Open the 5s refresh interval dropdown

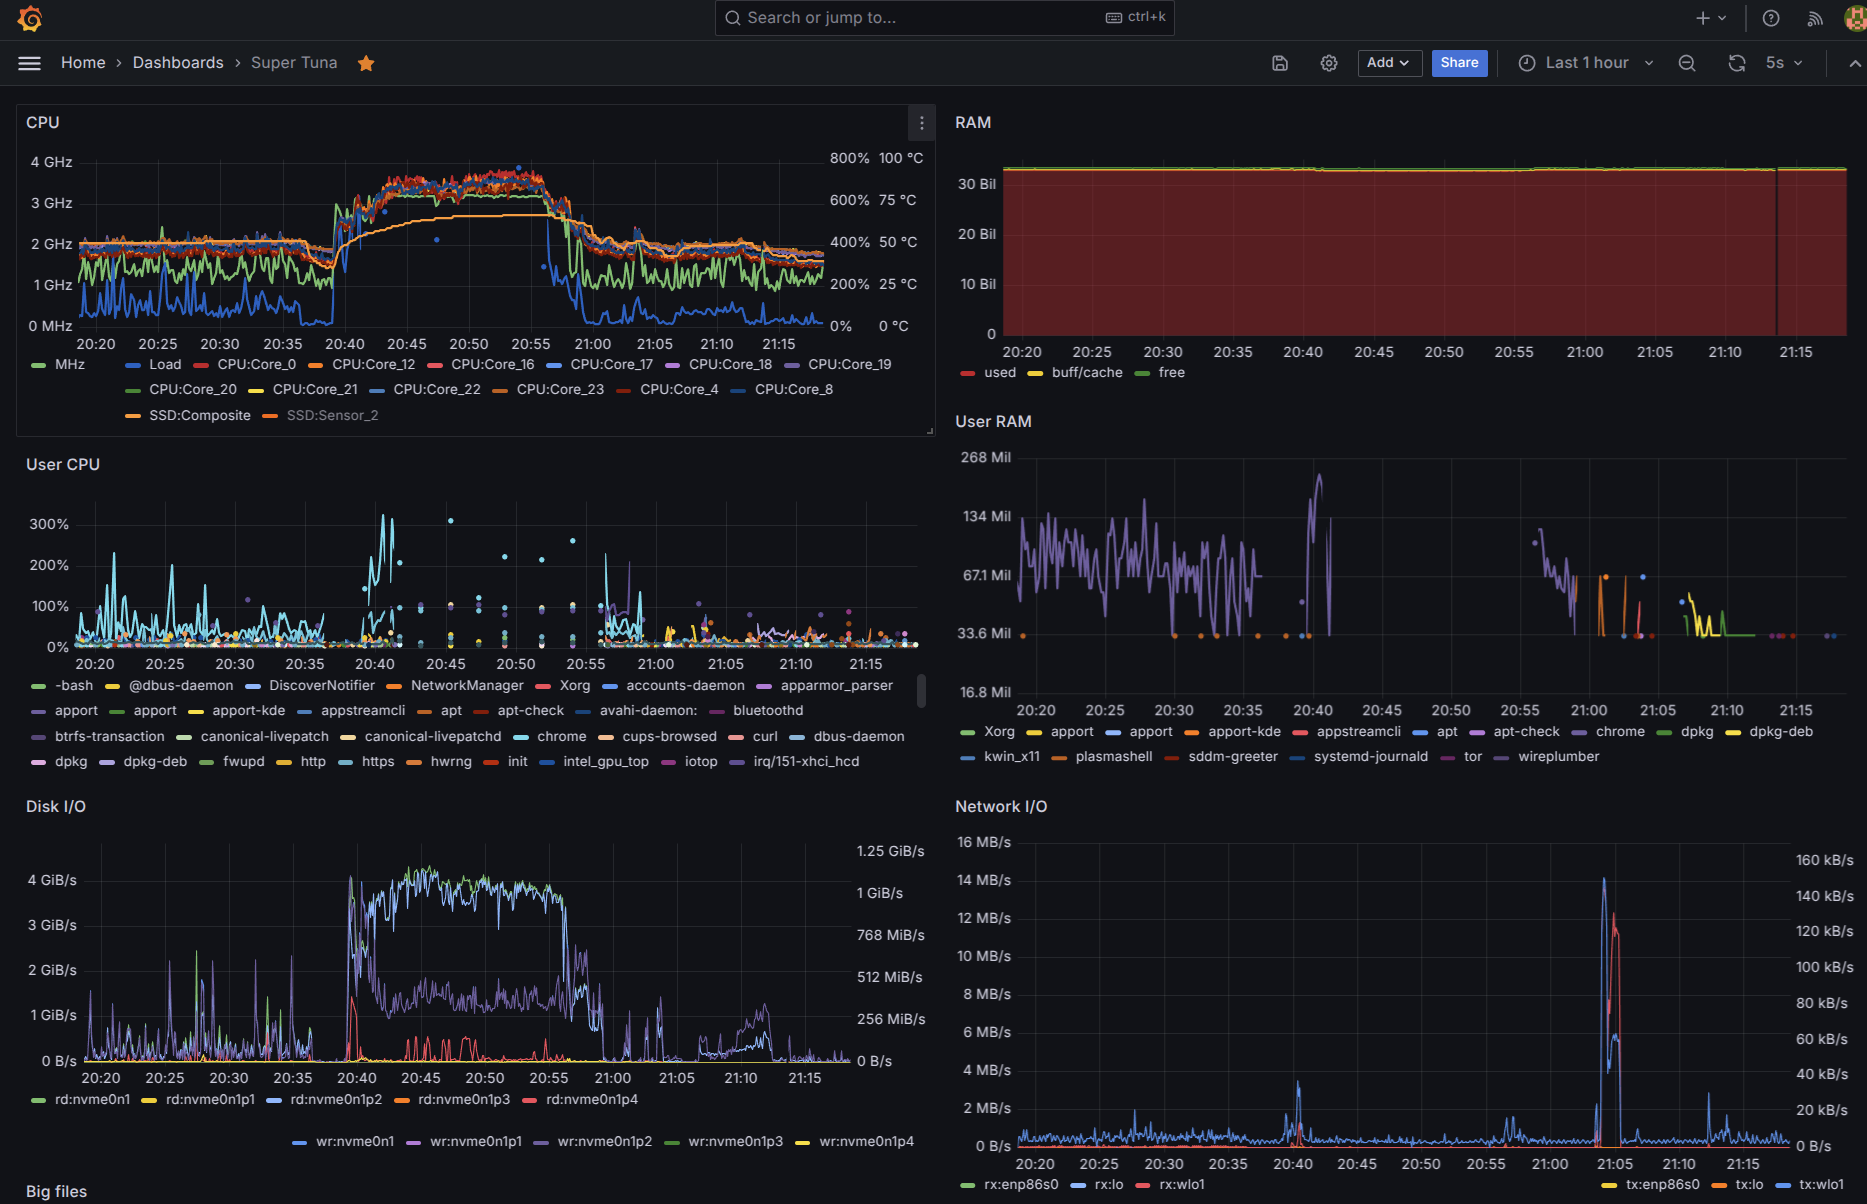1784,63
